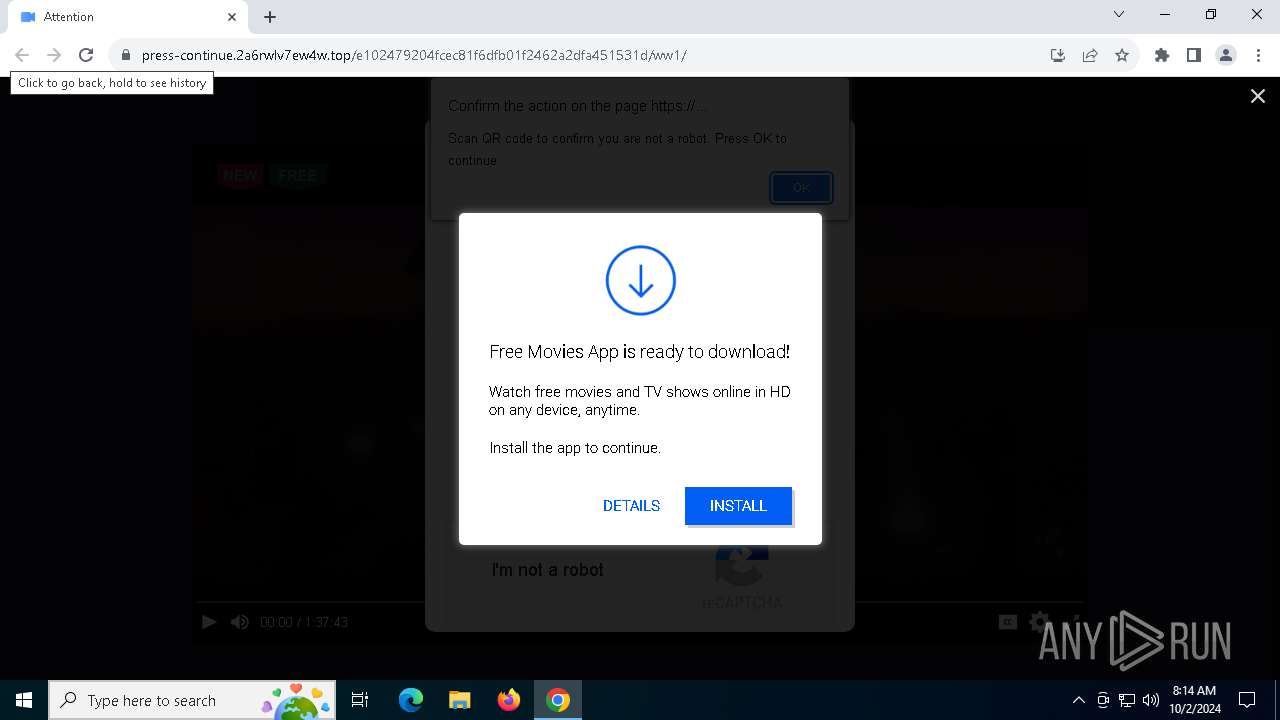Click the taskbar search box
This screenshot has height=720, width=1280.
[192, 700]
